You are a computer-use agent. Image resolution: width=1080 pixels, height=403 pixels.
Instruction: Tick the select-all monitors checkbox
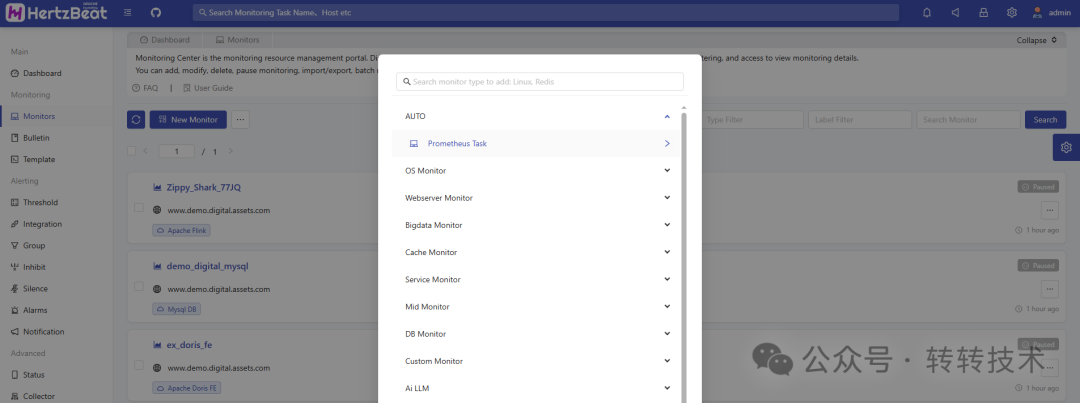click(x=132, y=151)
